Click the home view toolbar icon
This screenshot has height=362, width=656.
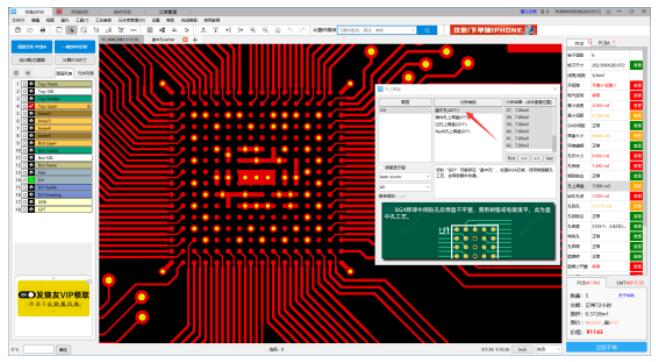click(277, 30)
